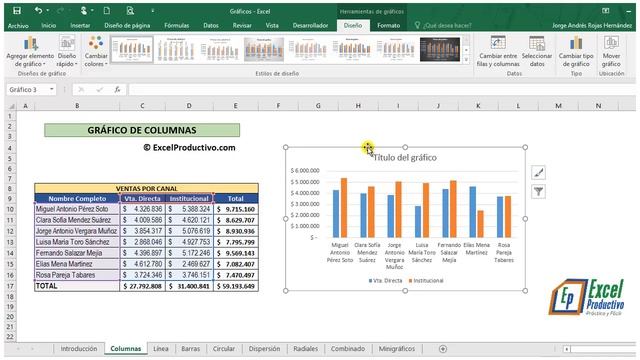Image resolution: width=640 pixels, height=360 pixels.
Task: Expand the Name Box dropdown arrow
Action: [x=52, y=89]
